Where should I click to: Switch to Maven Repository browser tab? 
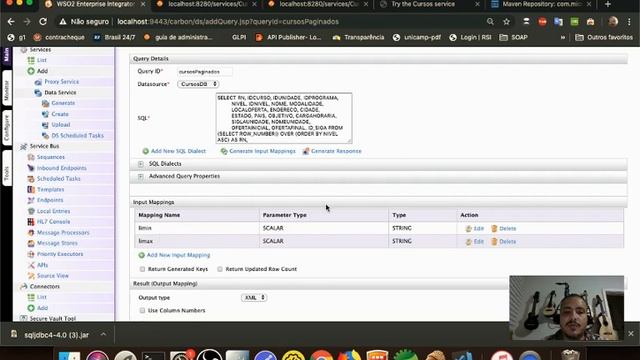[541, 4]
